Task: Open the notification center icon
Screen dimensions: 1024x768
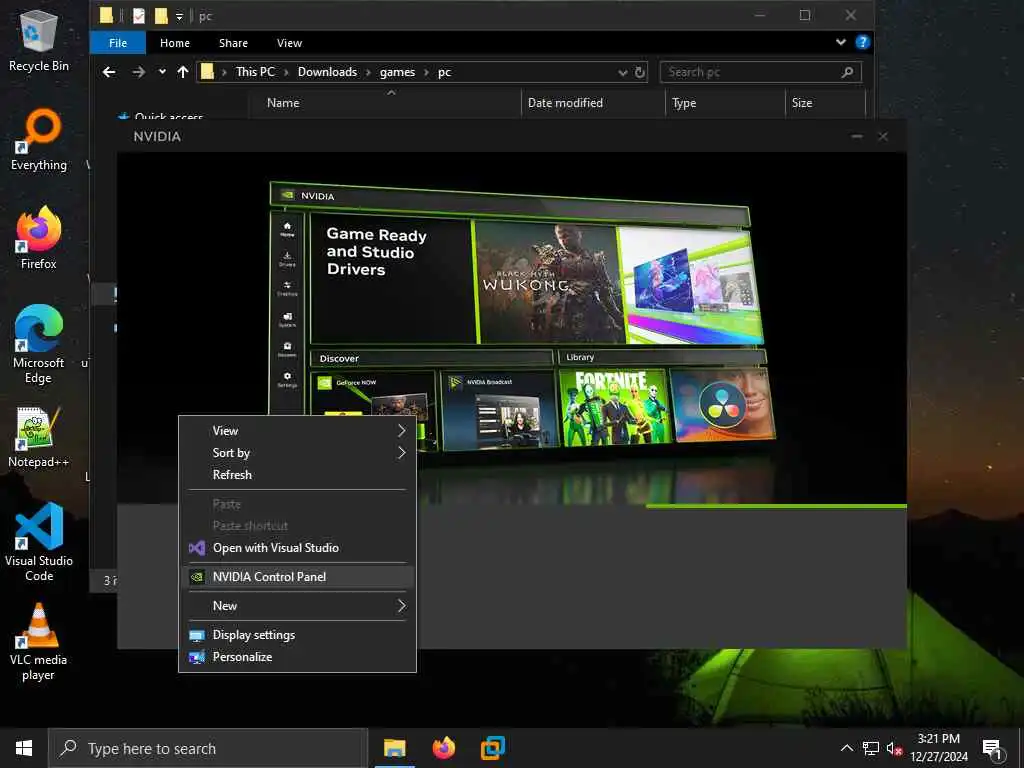Action: click(993, 748)
